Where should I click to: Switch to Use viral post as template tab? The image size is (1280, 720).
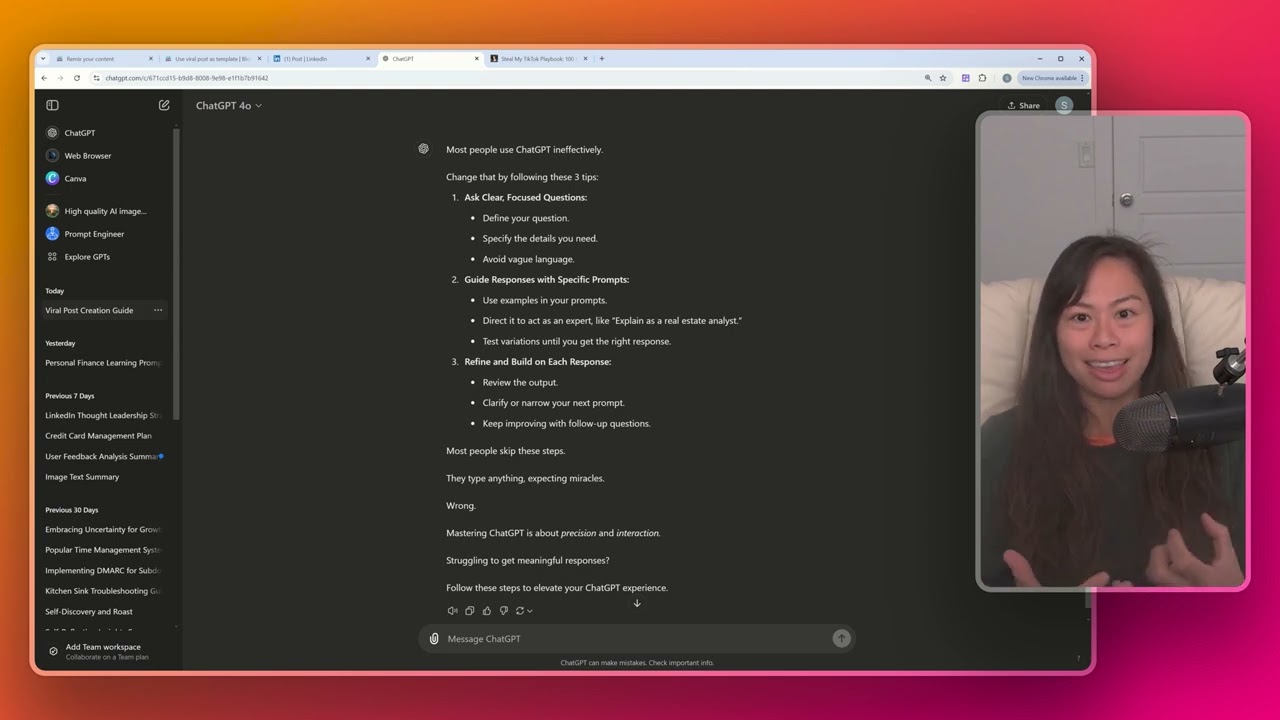coord(213,59)
